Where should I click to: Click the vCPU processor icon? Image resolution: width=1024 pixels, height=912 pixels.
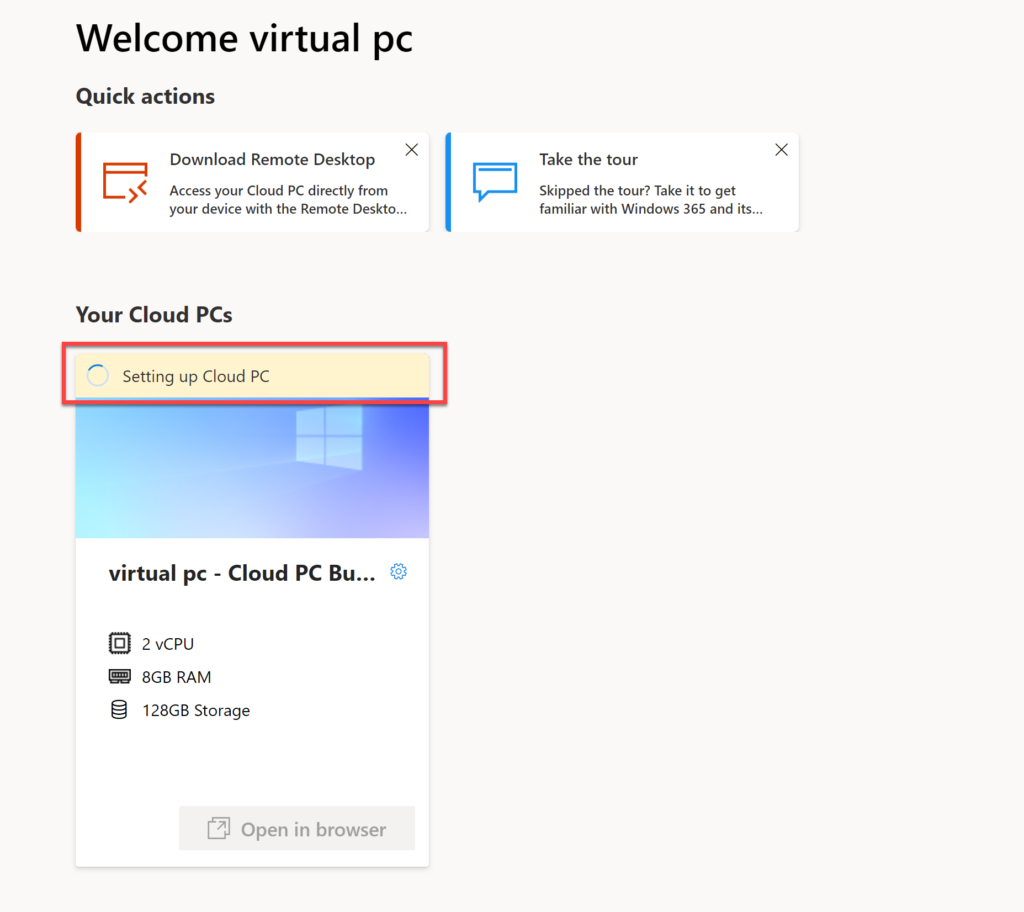point(120,643)
